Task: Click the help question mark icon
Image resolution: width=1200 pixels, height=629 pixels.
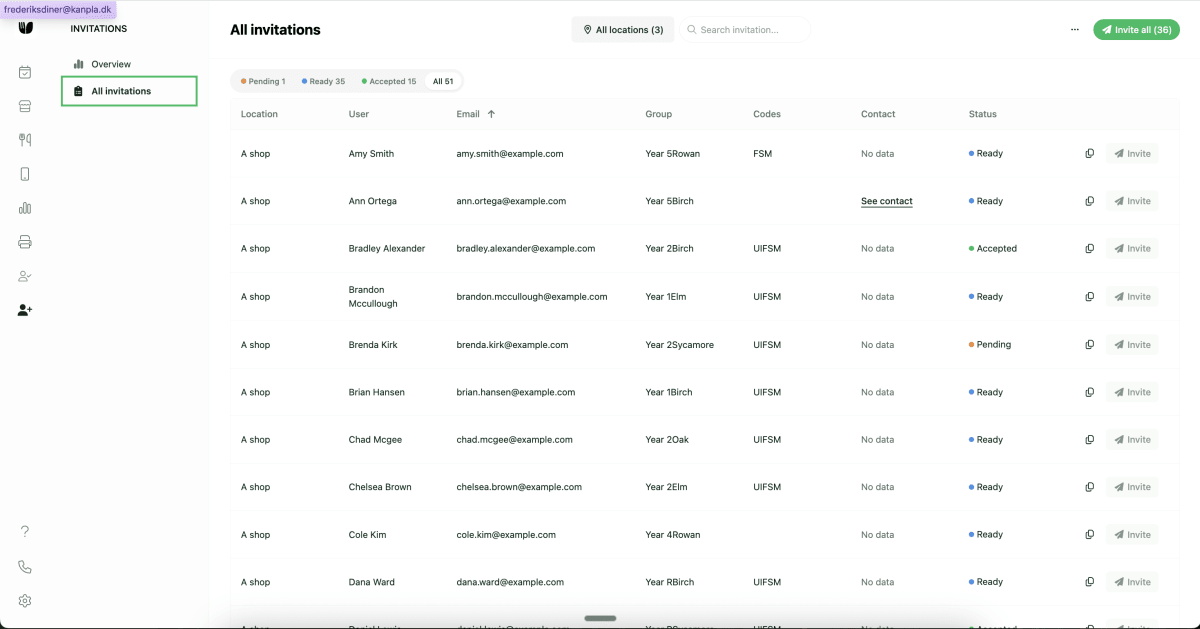Action: [25, 532]
